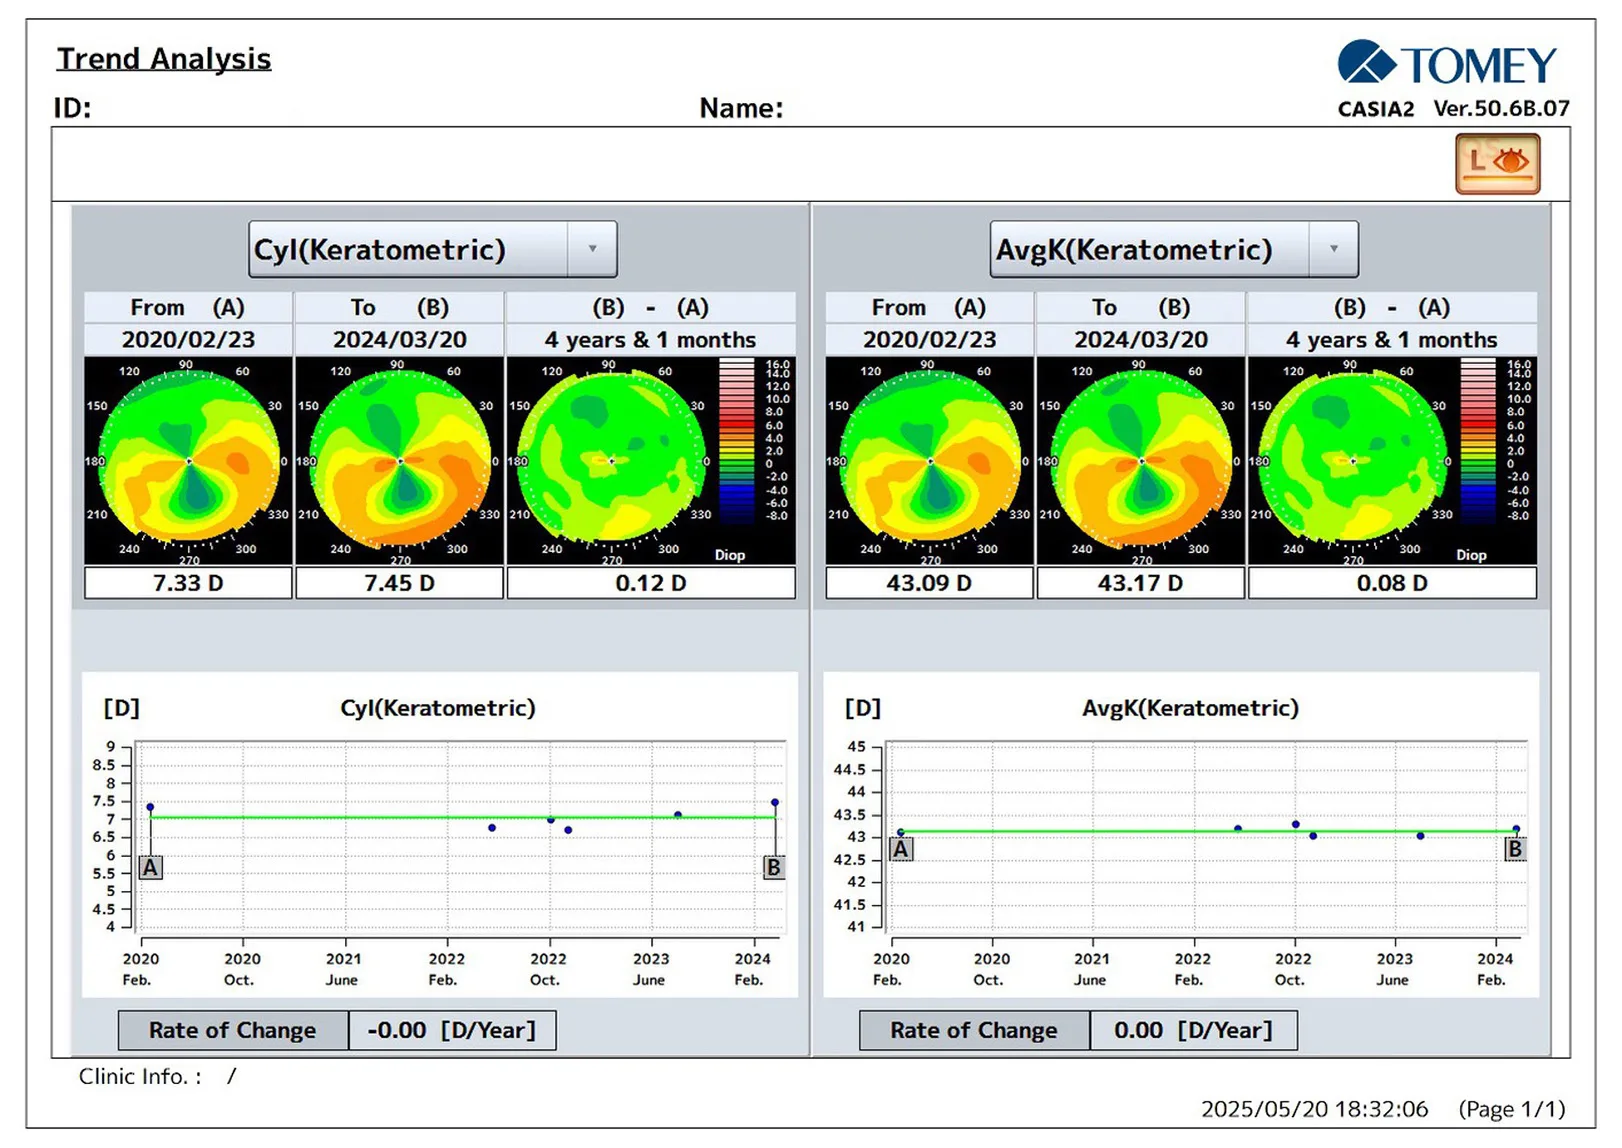Click the Cyl panel To (B) header
This screenshot has height=1148, width=1622.
[400, 307]
